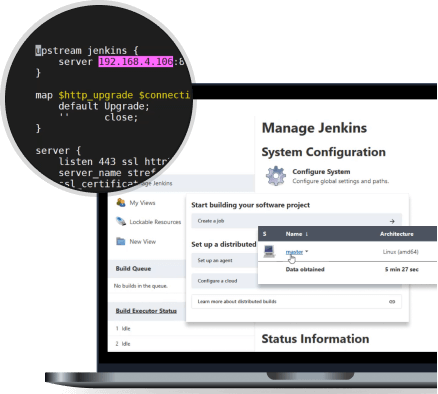Click executor row '2 Idle'
The width and height of the screenshot is (438, 394).
(123, 344)
